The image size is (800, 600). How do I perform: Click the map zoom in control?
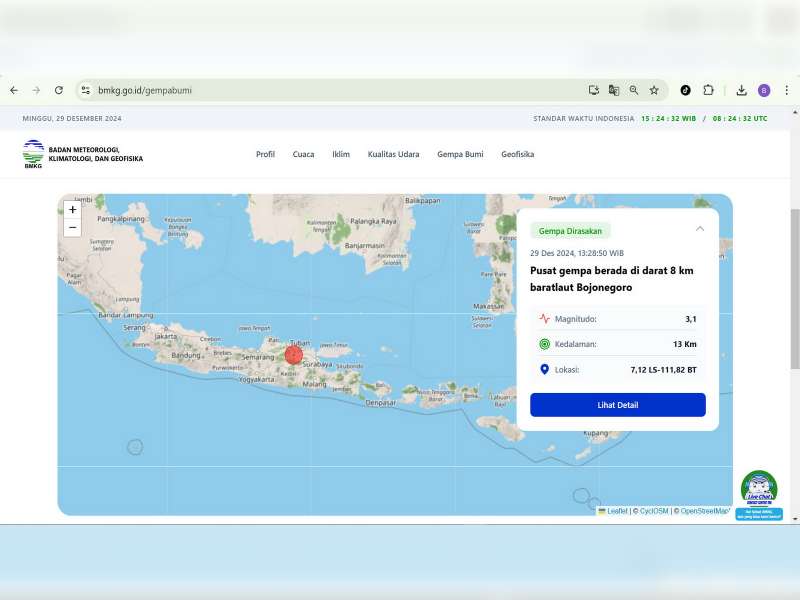click(x=71, y=211)
